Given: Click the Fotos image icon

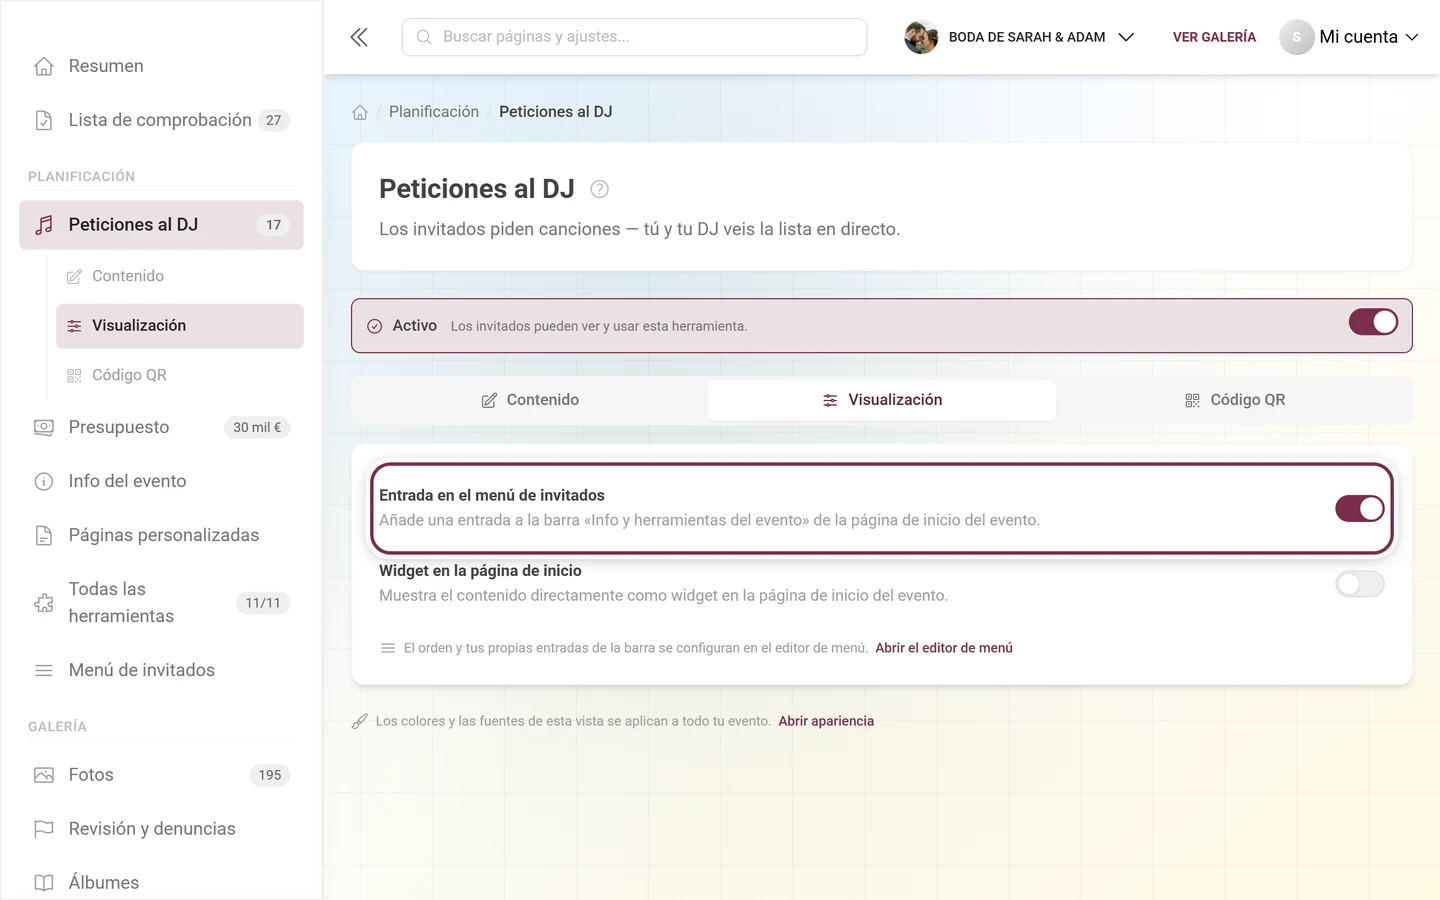Looking at the screenshot, I should 44,775.
